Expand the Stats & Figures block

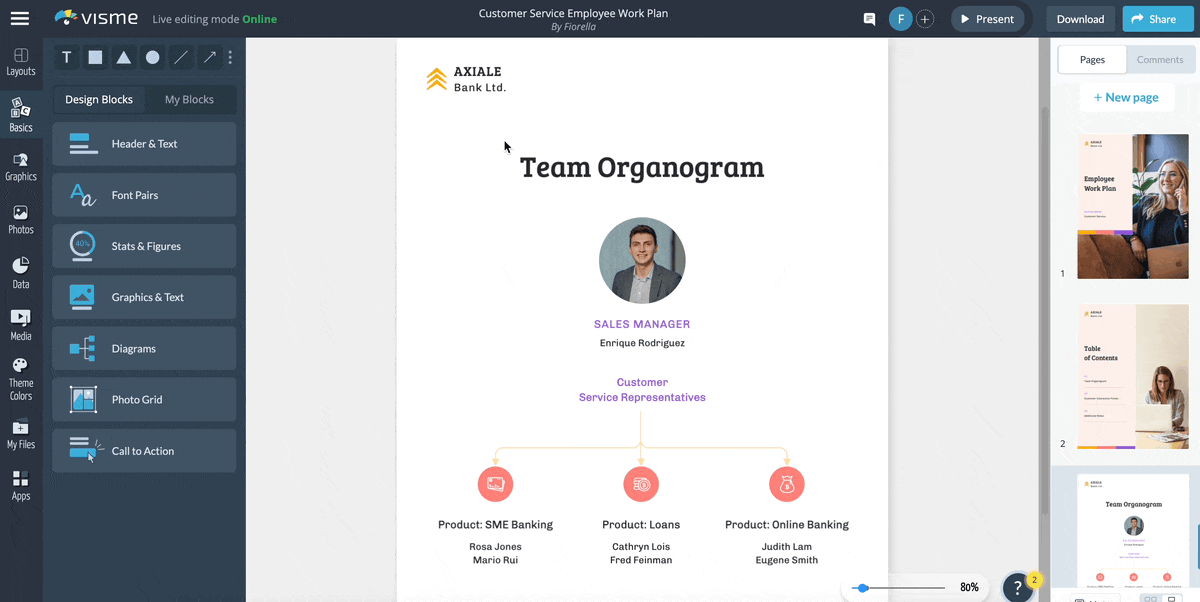coord(144,246)
